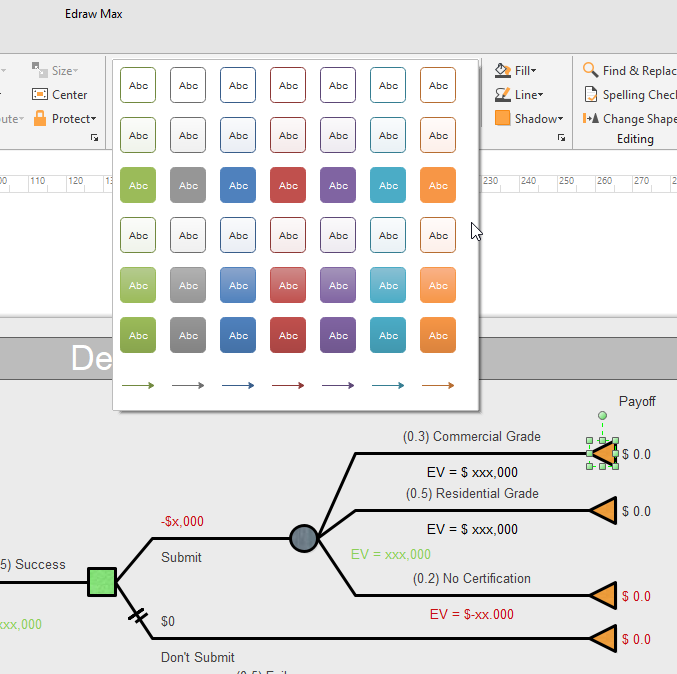Open the Line style dropdown
The height and width of the screenshot is (674, 677).
[519, 95]
